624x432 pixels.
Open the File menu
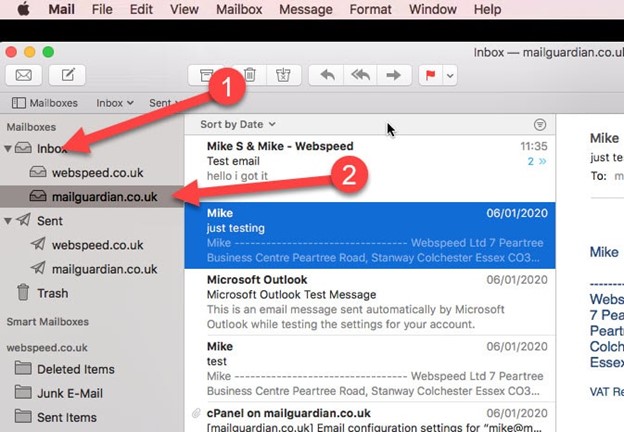[102, 9]
